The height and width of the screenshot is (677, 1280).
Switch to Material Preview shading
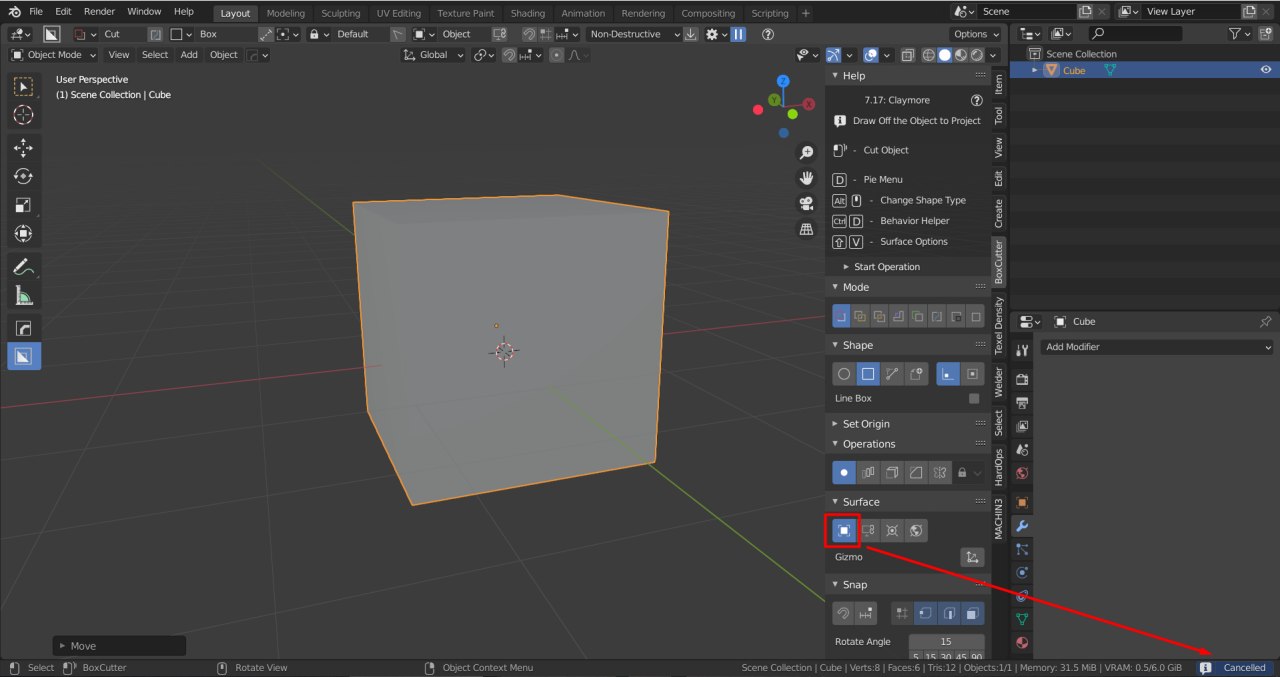[x=961, y=55]
